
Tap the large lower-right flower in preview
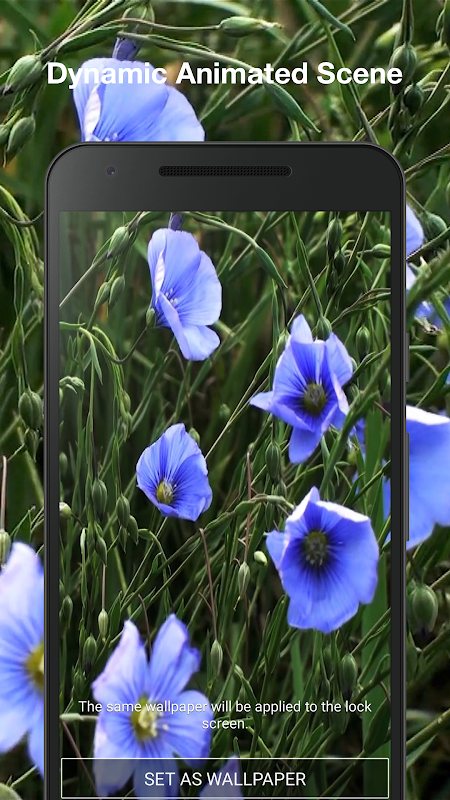tap(322, 560)
